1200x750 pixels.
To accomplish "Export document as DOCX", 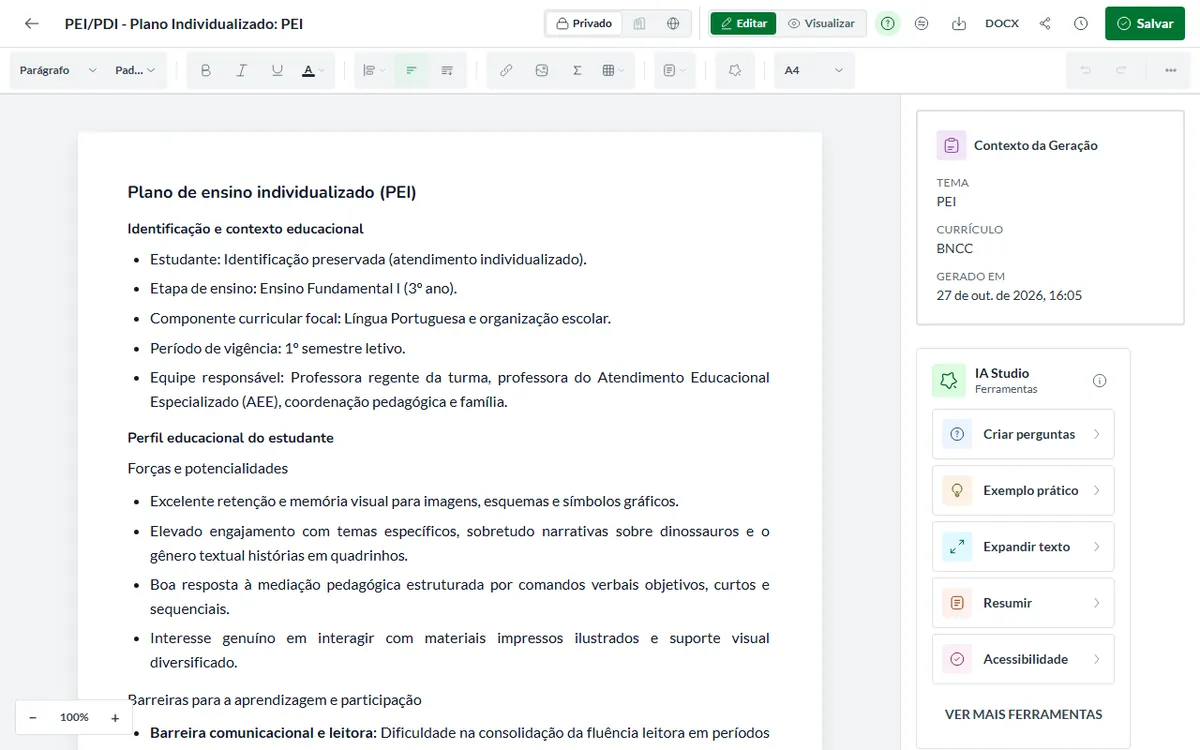I will [x=1002, y=23].
